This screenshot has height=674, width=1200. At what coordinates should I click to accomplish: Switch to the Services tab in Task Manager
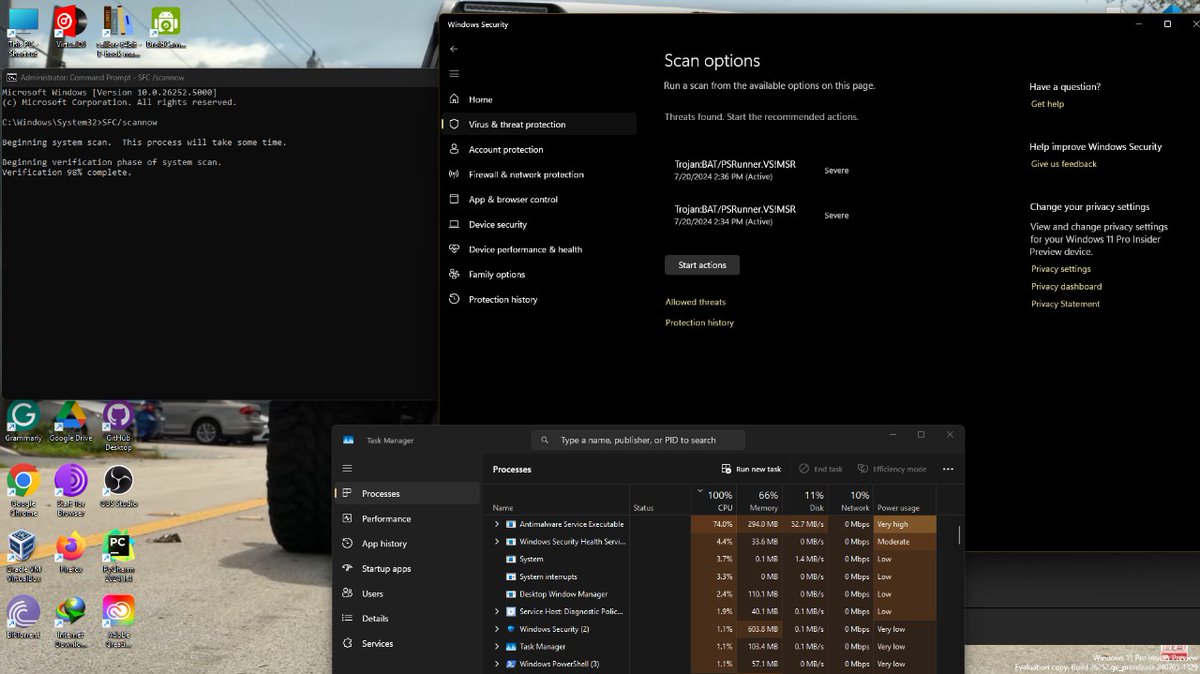pyautogui.click(x=407, y=644)
